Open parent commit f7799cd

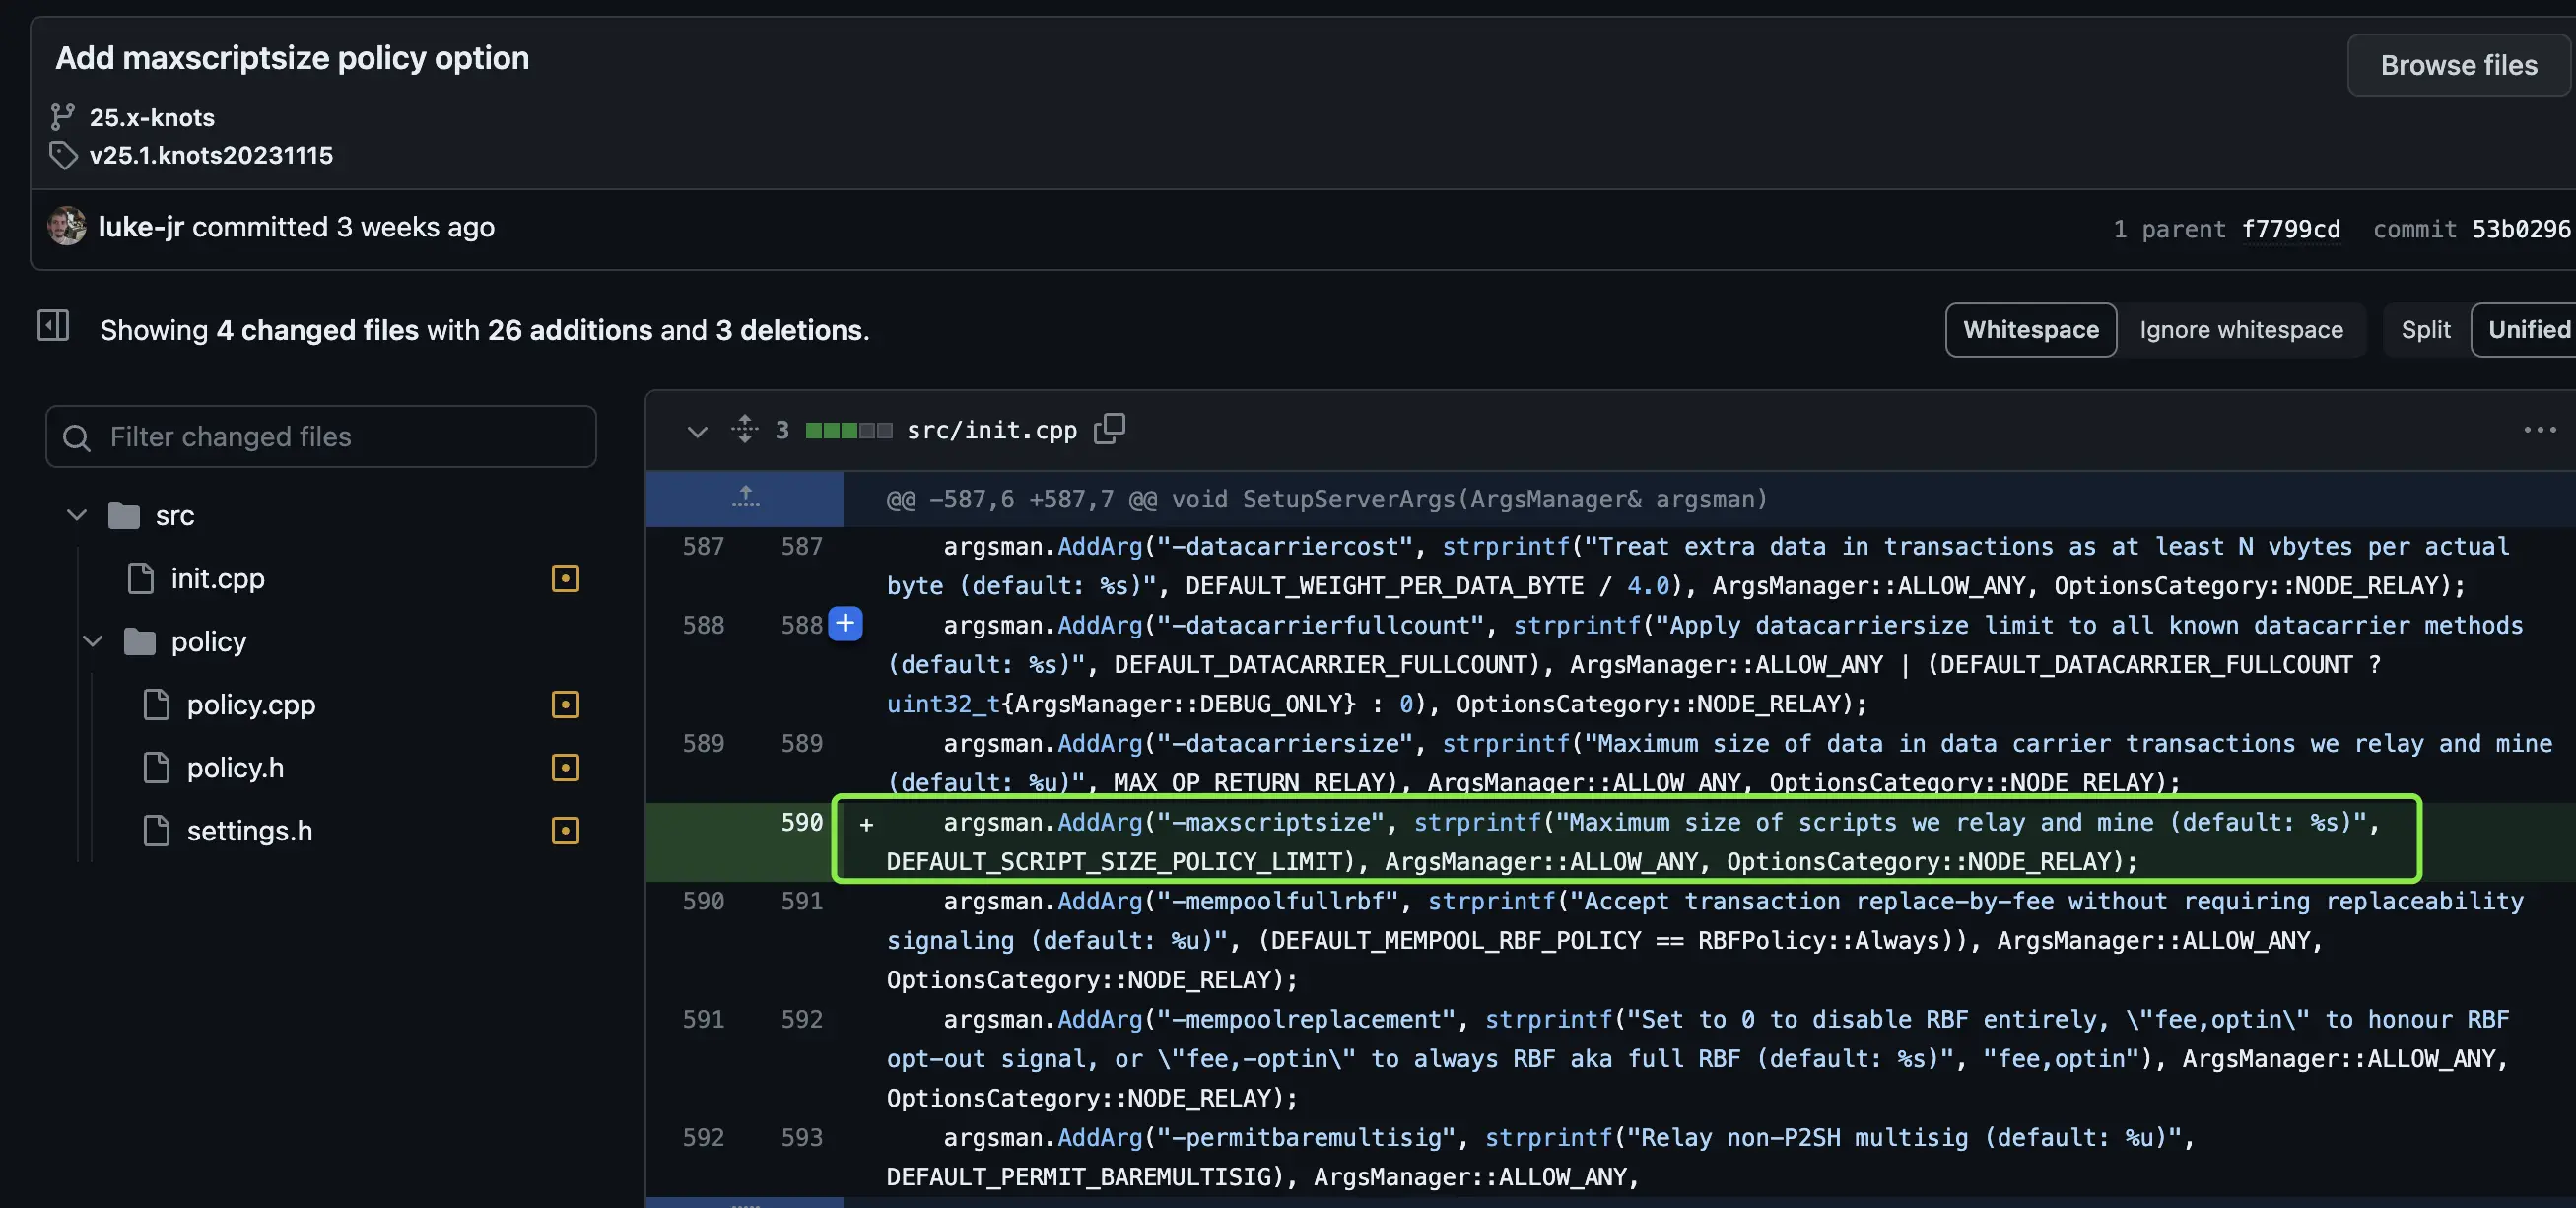pos(2290,229)
